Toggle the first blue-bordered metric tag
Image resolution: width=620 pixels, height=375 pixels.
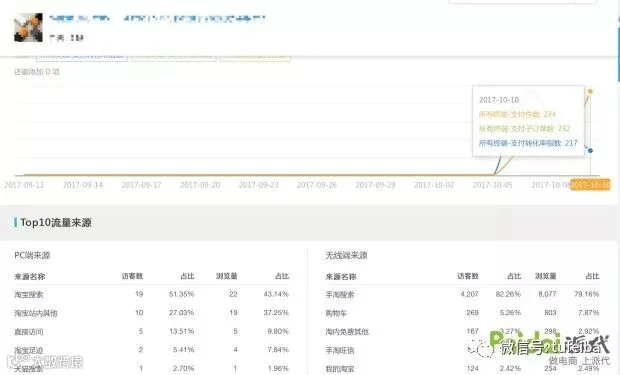tap(82, 57)
